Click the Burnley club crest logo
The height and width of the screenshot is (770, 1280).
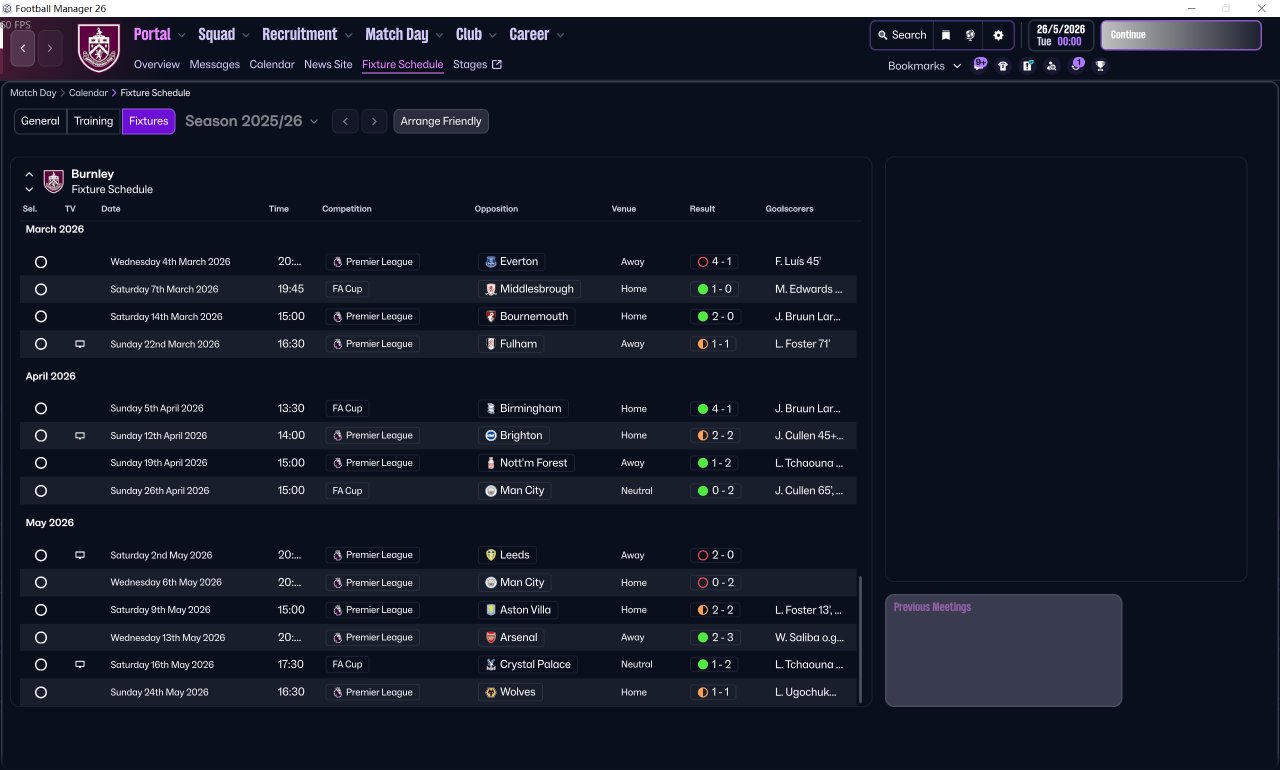[99, 48]
